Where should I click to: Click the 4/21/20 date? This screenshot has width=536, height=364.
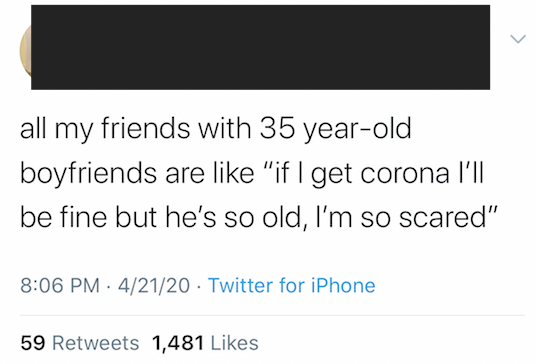pos(154,285)
